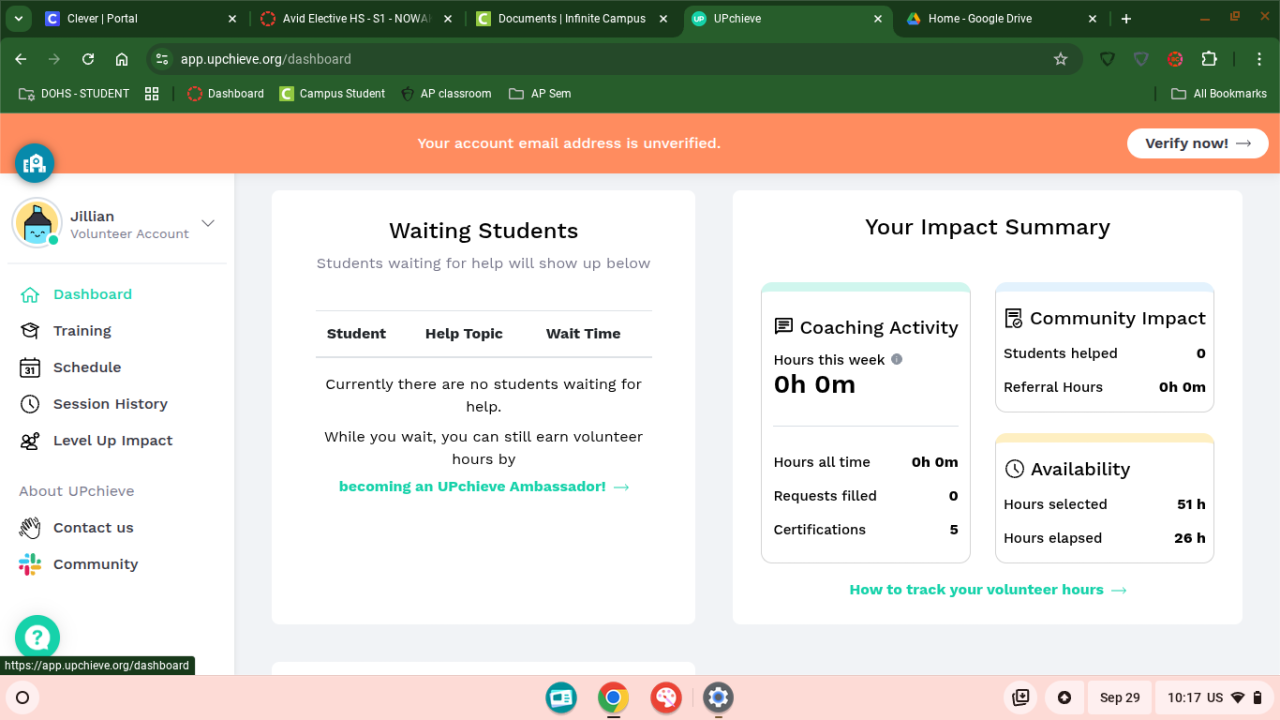
Task: Open the Settings gear in shelf
Action: pyautogui.click(x=718, y=697)
